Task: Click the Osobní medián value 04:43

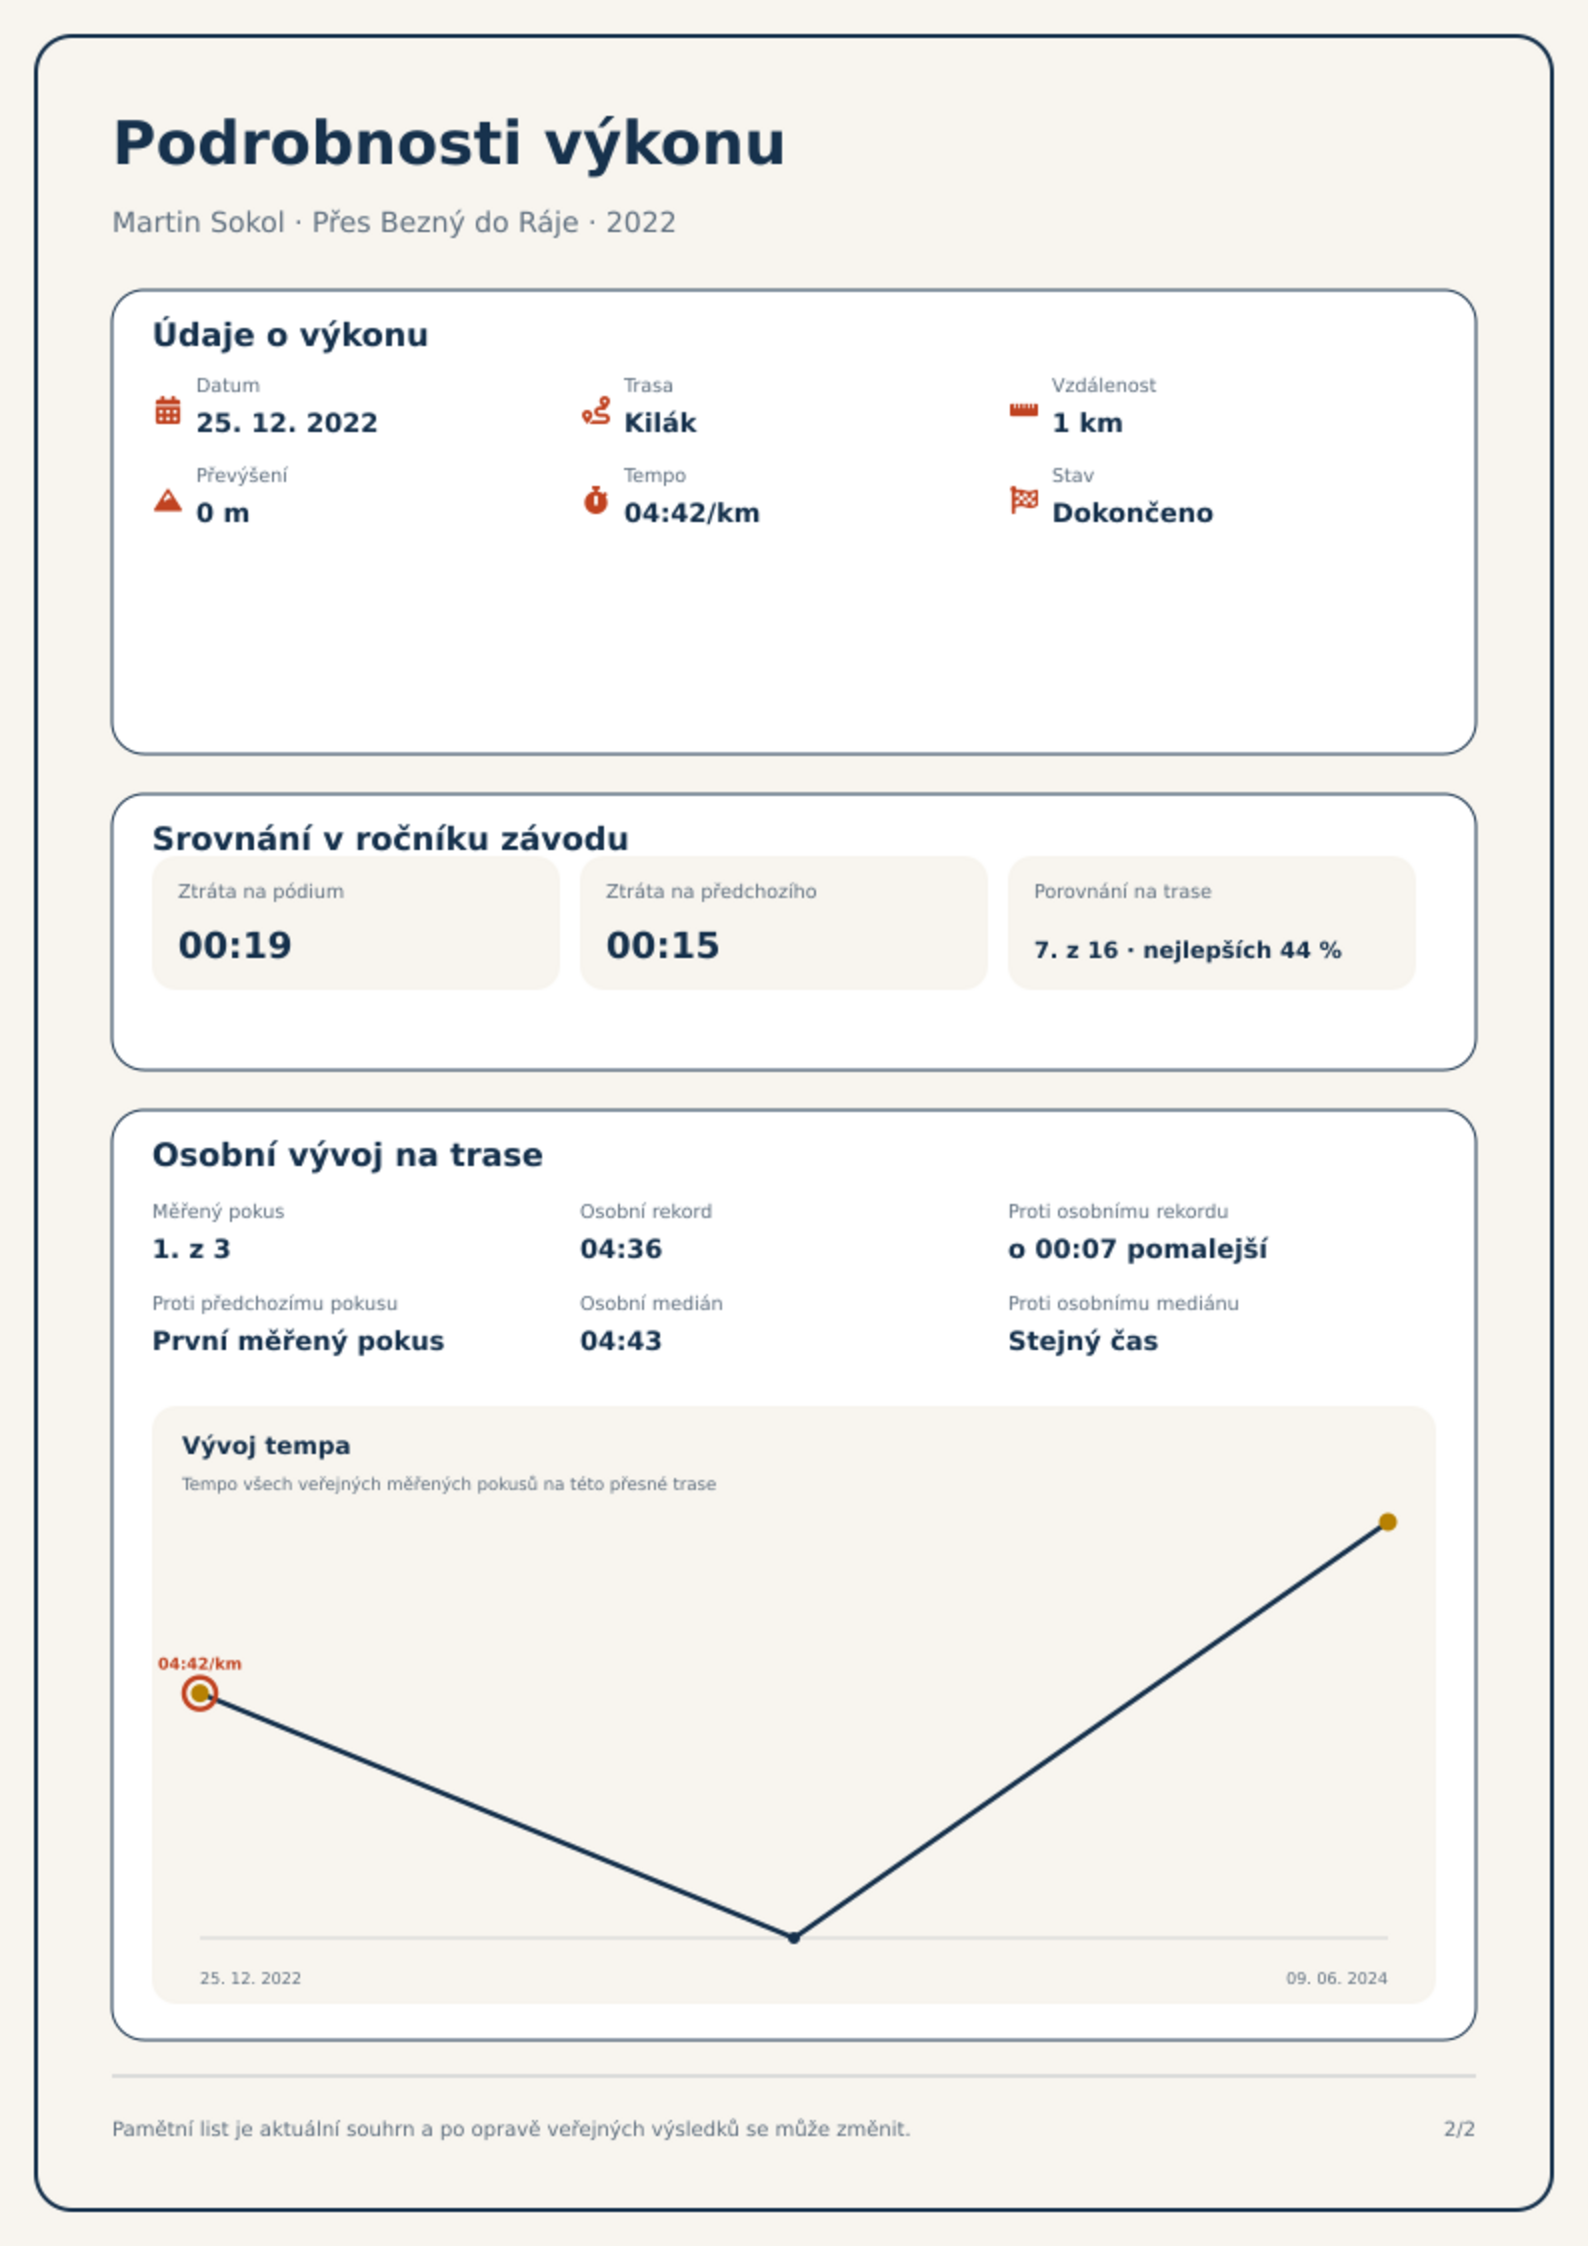Action: (x=621, y=1340)
